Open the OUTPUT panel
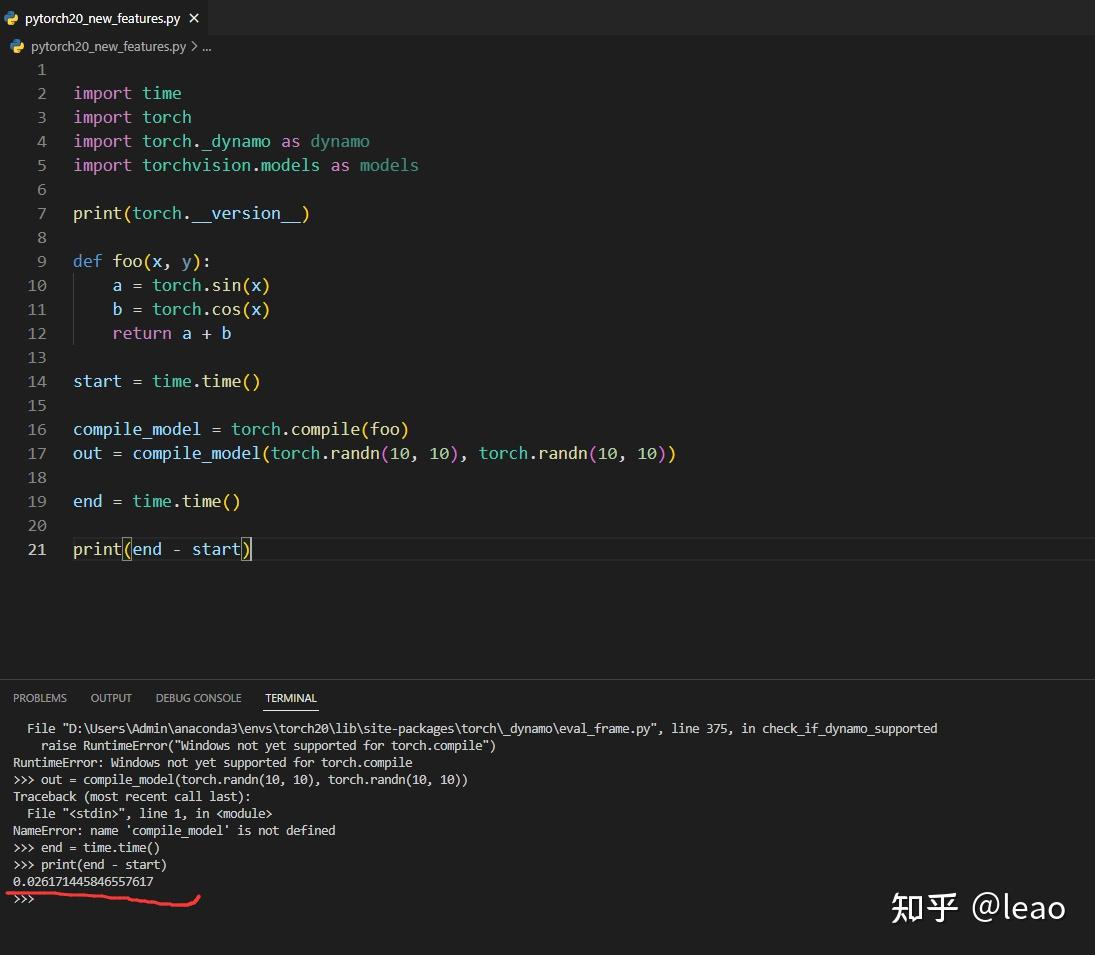The height and width of the screenshot is (955, 1095). 110,697
